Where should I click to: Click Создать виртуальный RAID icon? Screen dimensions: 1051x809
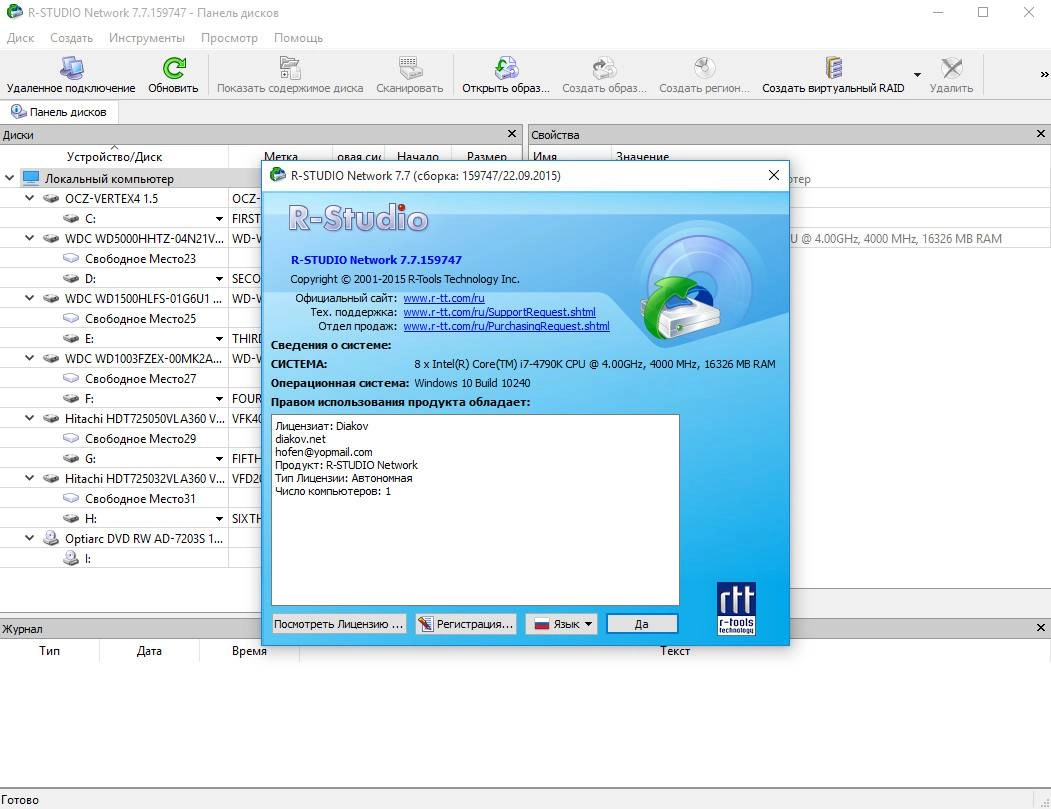(x=833, y=68)
